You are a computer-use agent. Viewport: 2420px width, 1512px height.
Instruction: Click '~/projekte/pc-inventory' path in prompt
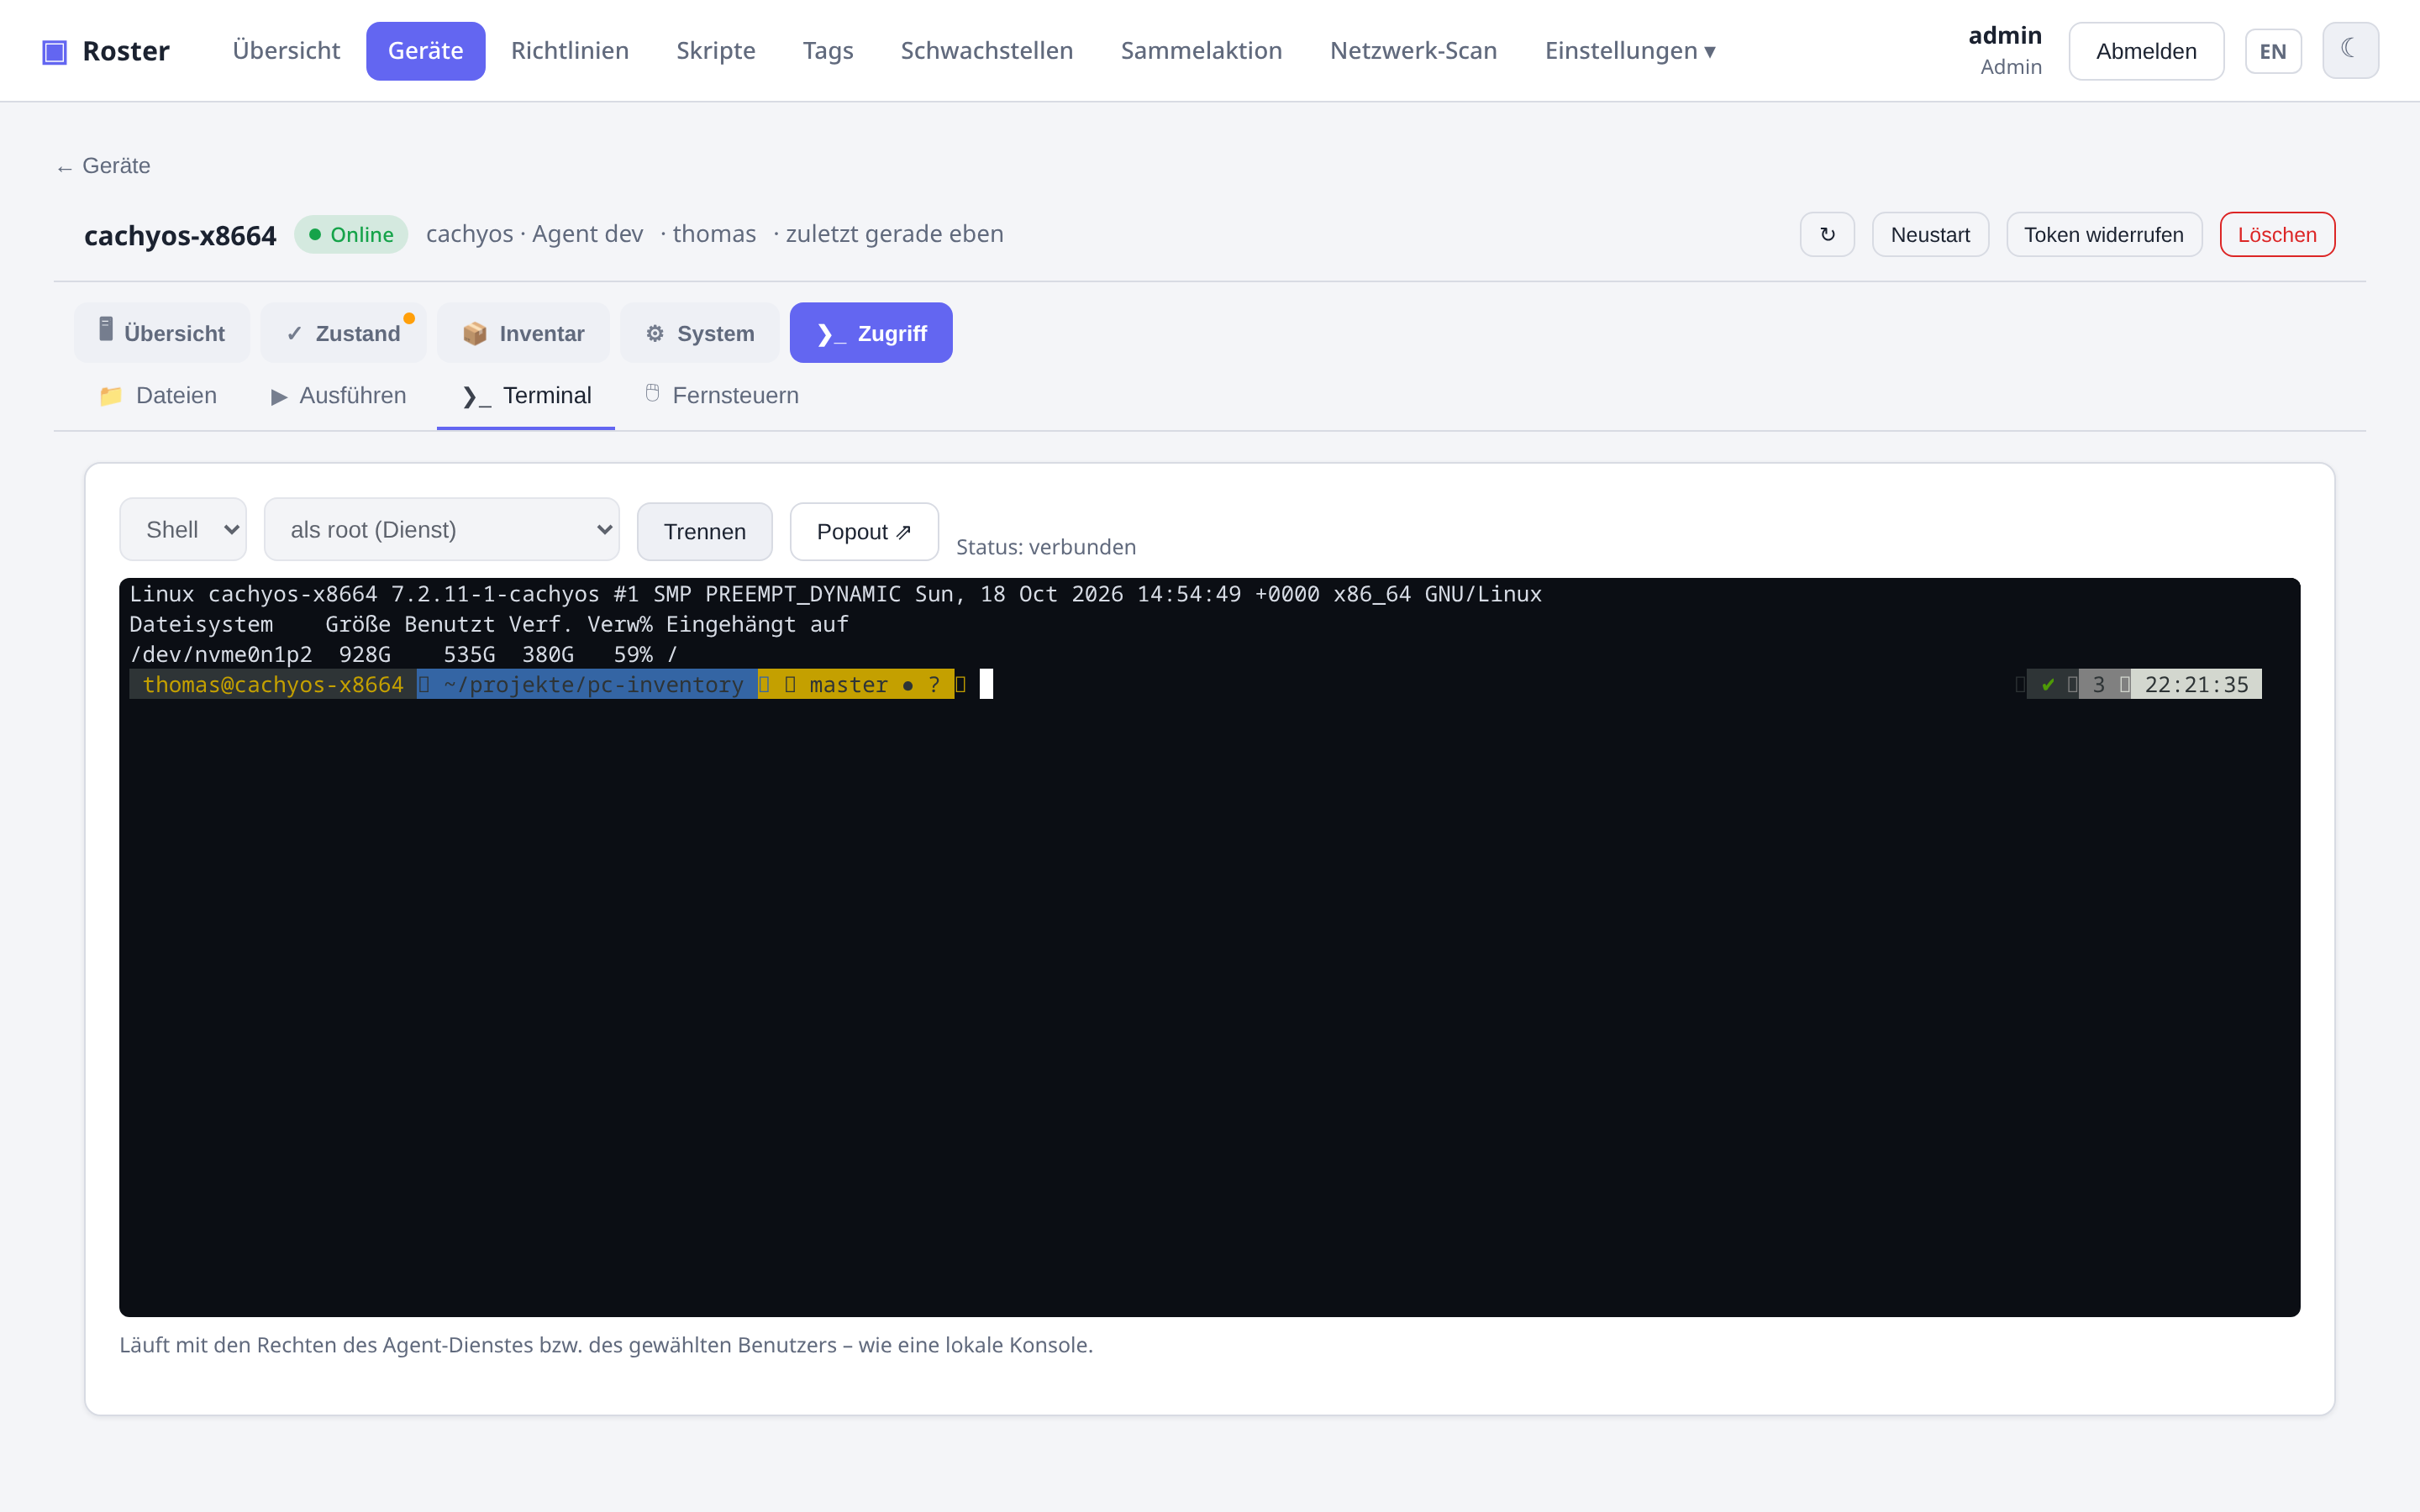(593, 684)
